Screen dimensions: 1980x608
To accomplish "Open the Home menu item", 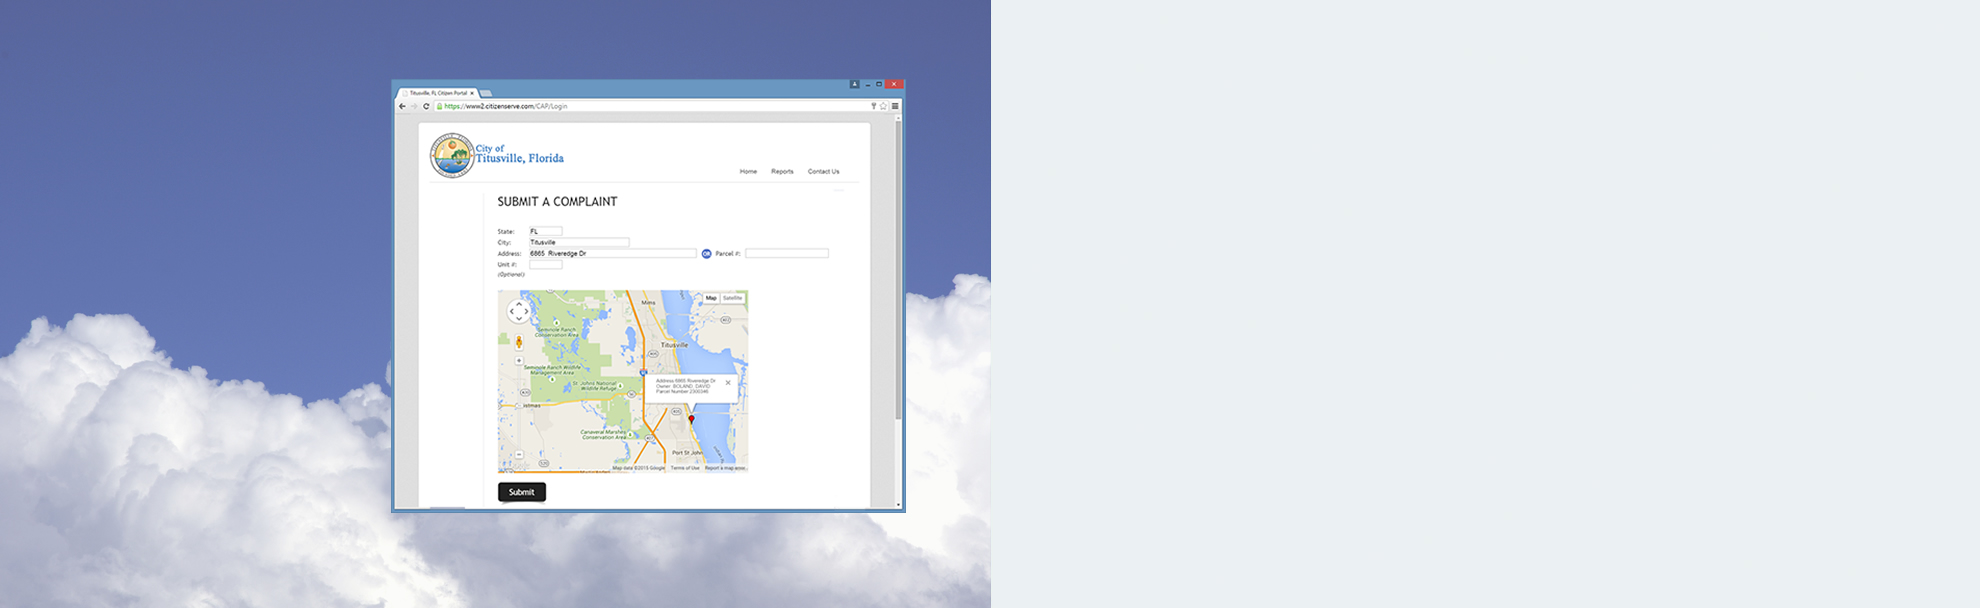I will (748, 172).
